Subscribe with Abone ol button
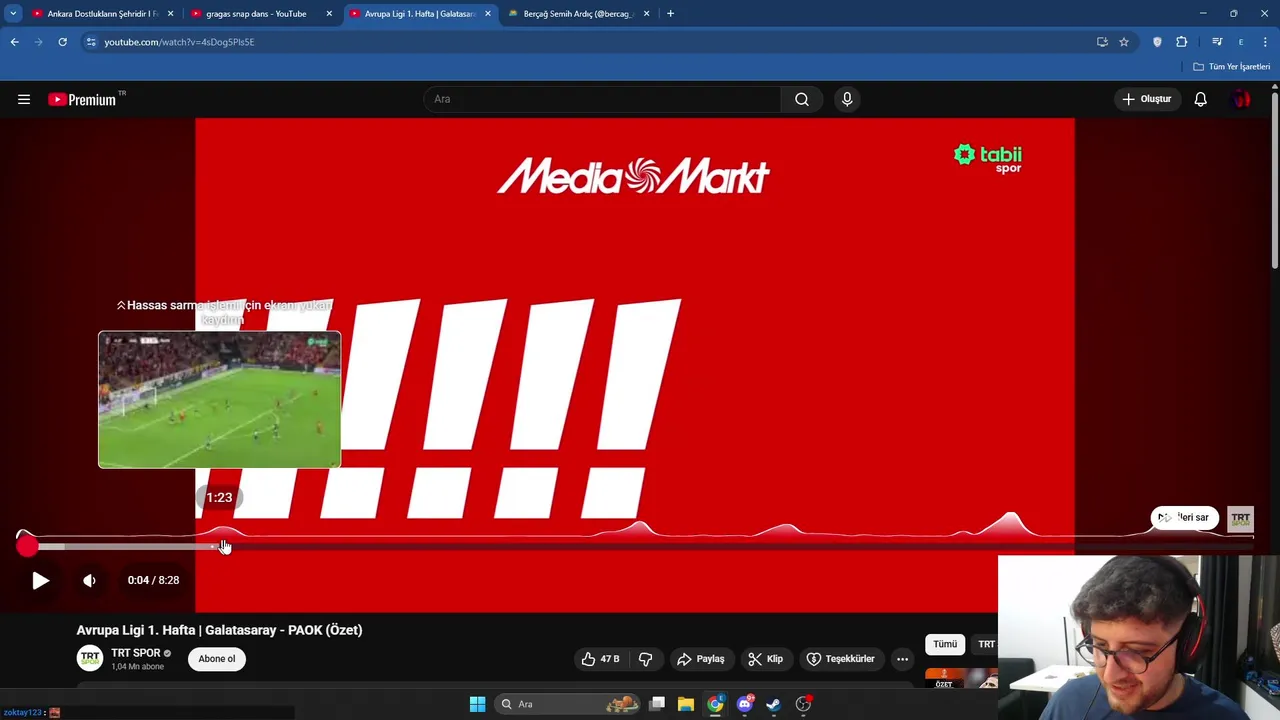 (x=217, y=659)
